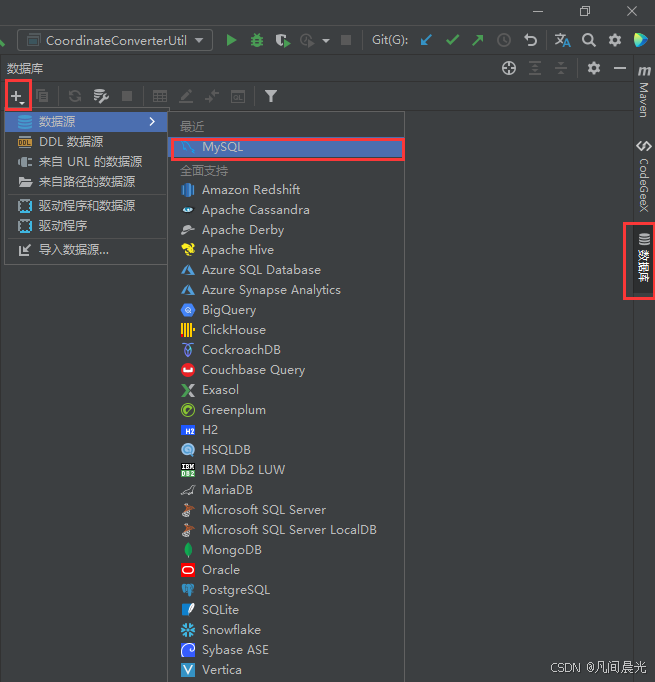Select 来自路径的数据源 menu item
Screen dimensions: 655x682
click(x=86, y=182)
